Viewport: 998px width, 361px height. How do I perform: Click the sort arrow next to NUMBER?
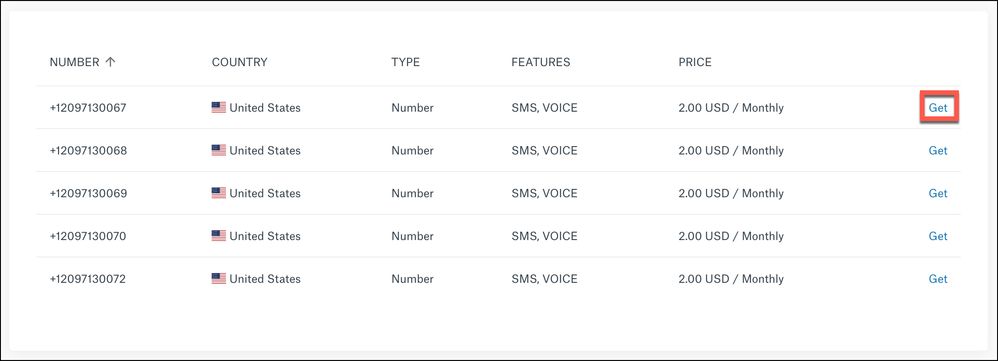[110, 62]
